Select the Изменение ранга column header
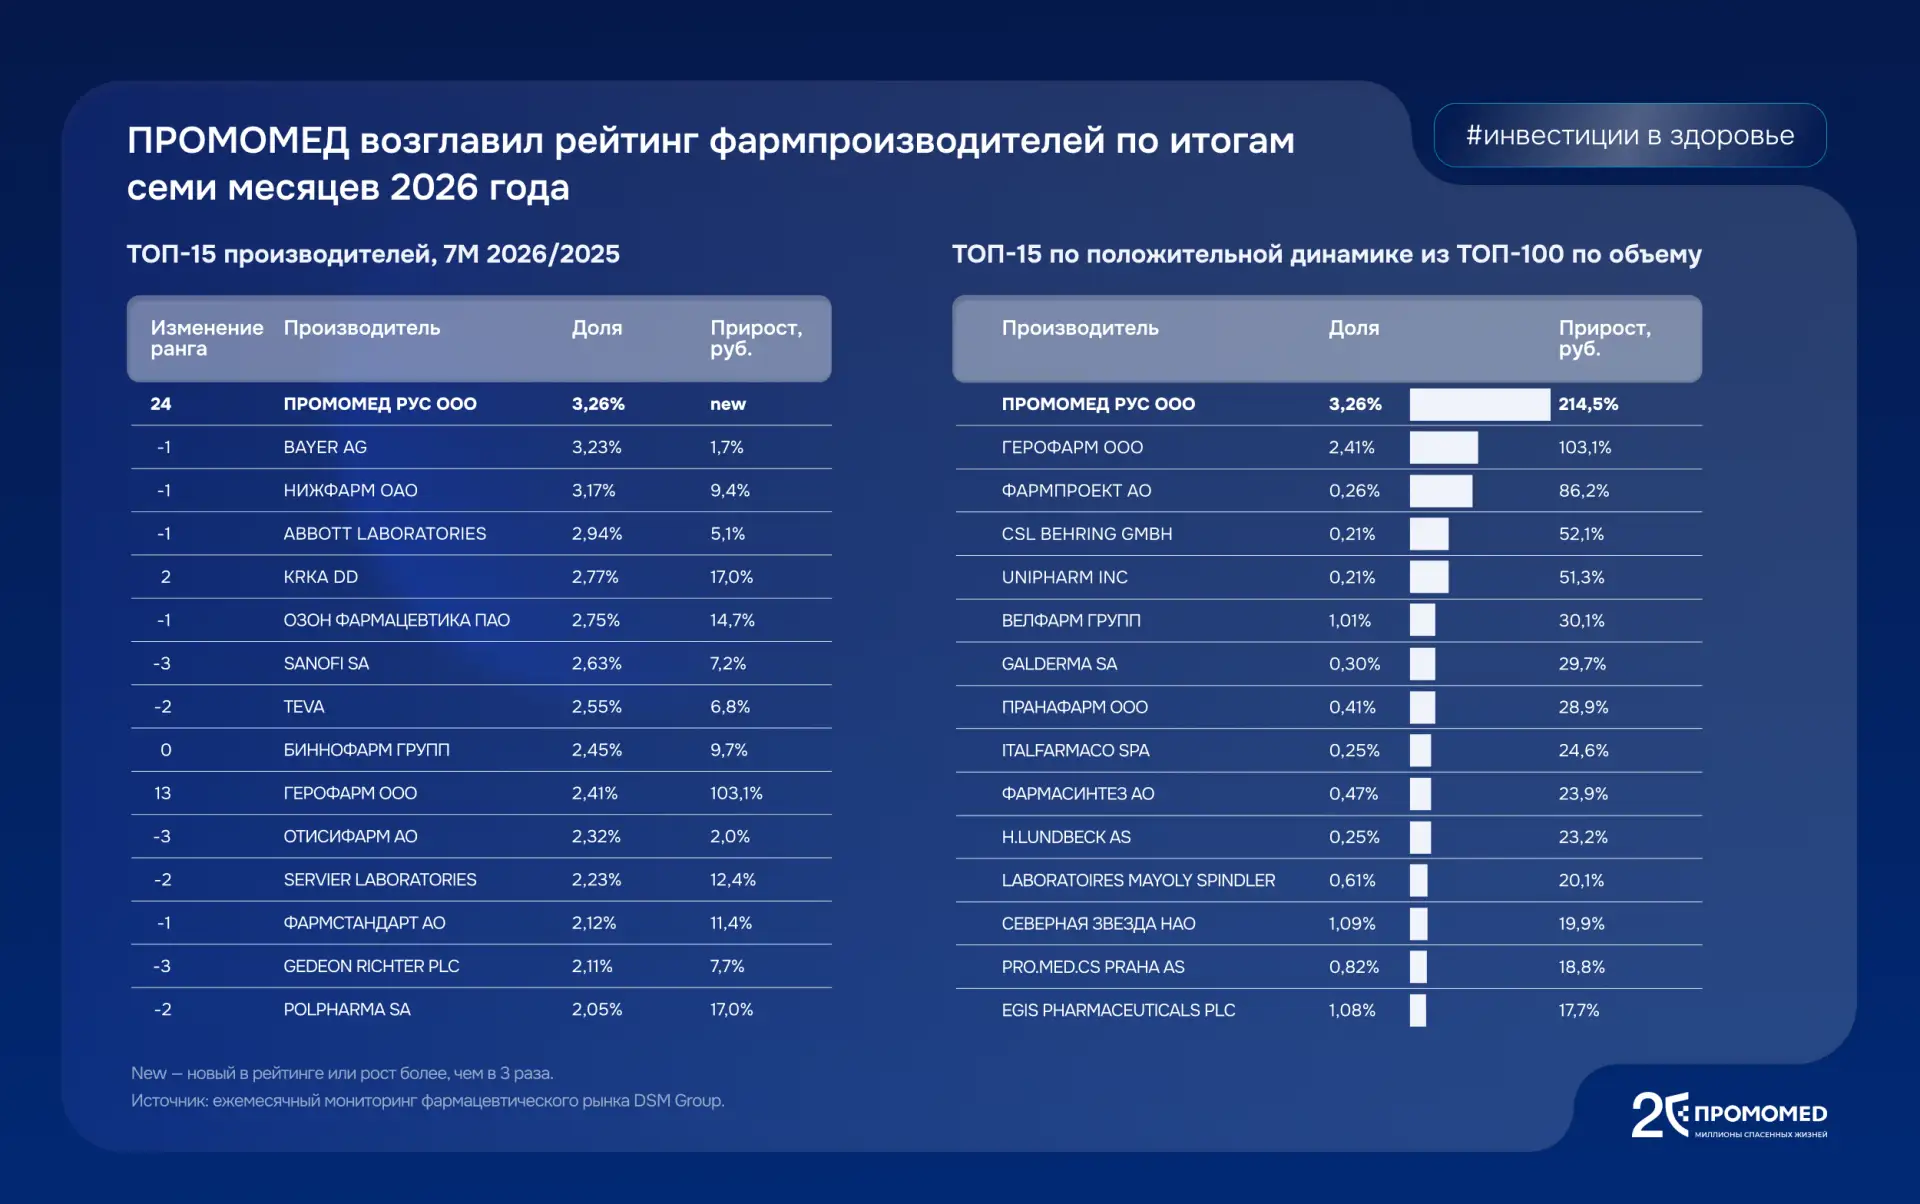This screenshot has height=1204, width=1920. 207,338
